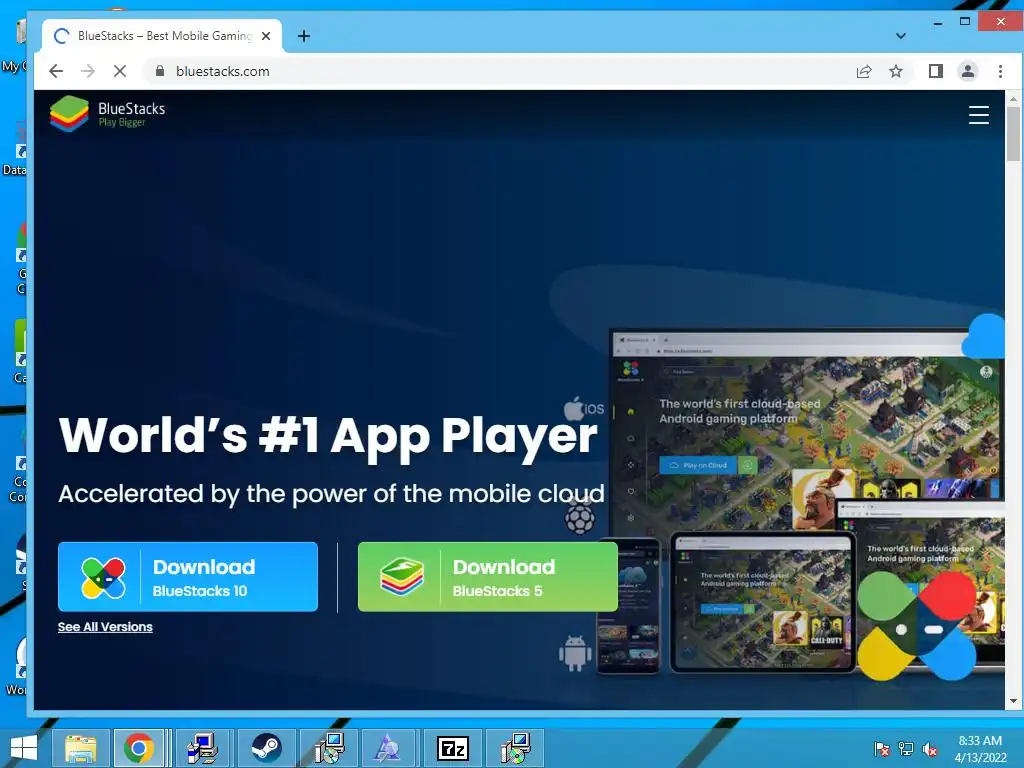Click the BlueStacks logo in page header
Screen dimensions: 1024x768
(x=108, y=114)
